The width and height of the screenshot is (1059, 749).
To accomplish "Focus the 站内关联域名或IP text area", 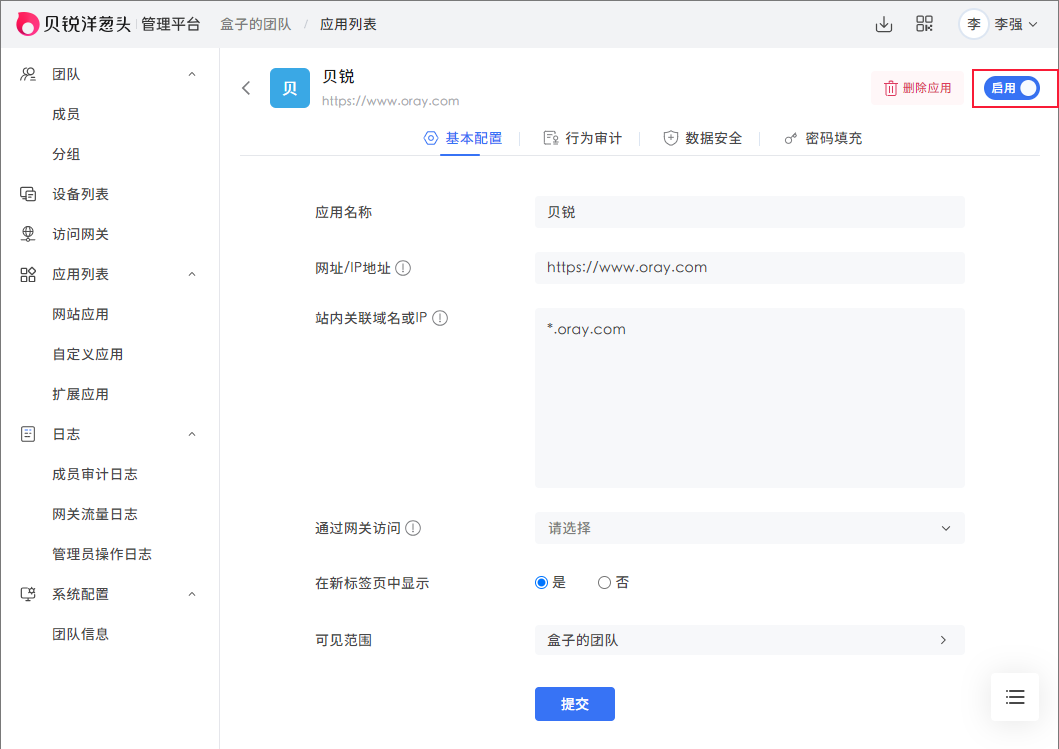I will (749, 398).
